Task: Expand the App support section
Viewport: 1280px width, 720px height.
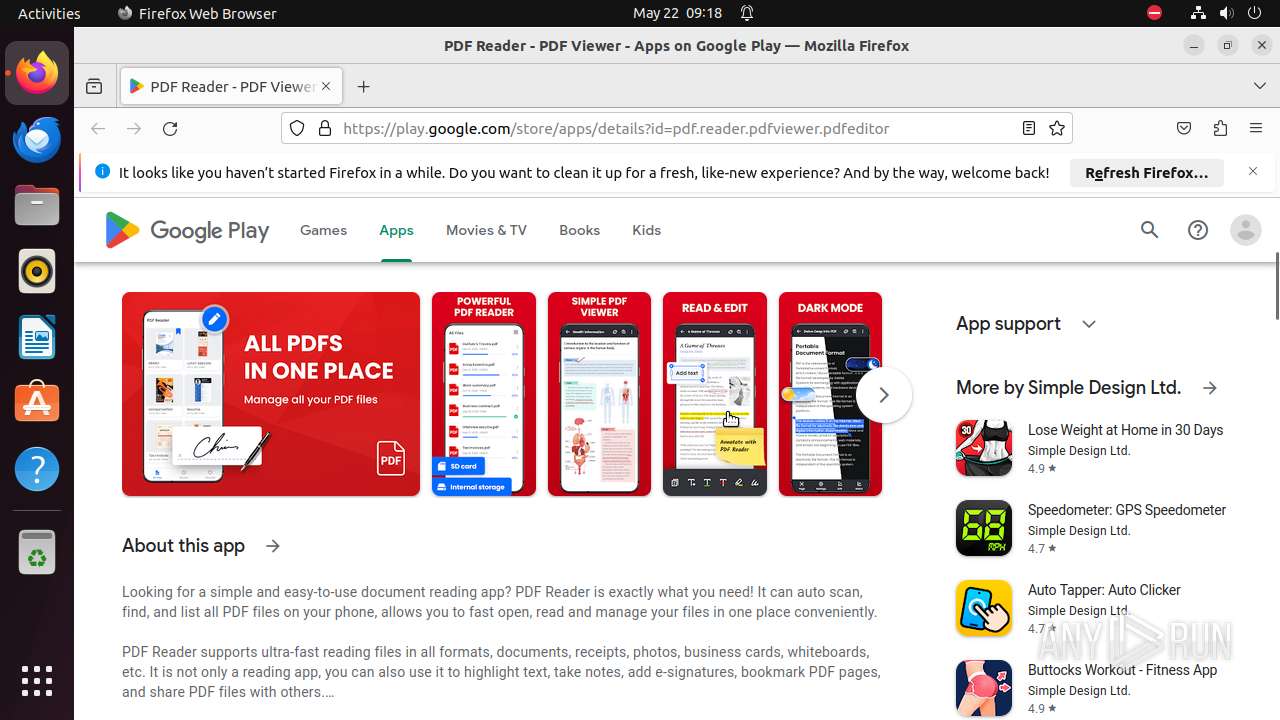Action: click(x=1089, y=324)
